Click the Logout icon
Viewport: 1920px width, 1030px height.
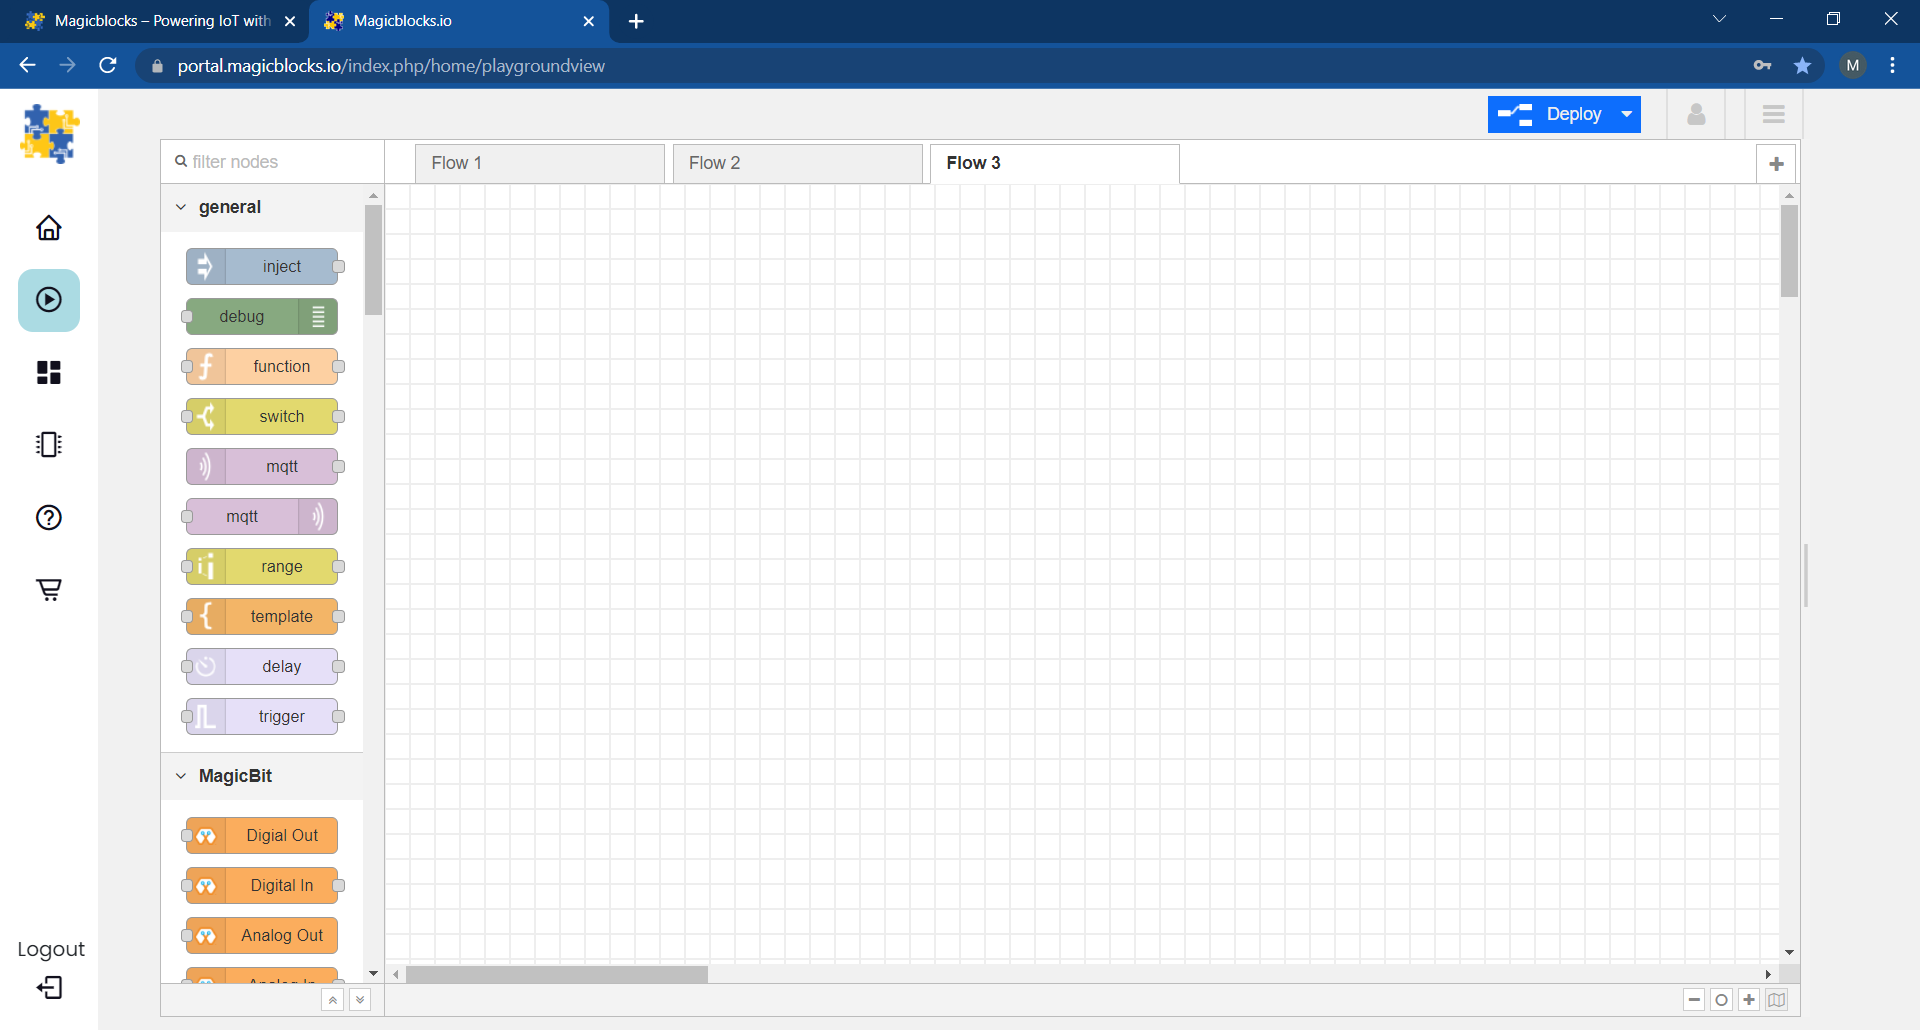pyautogui.click(x=49, y=988)
